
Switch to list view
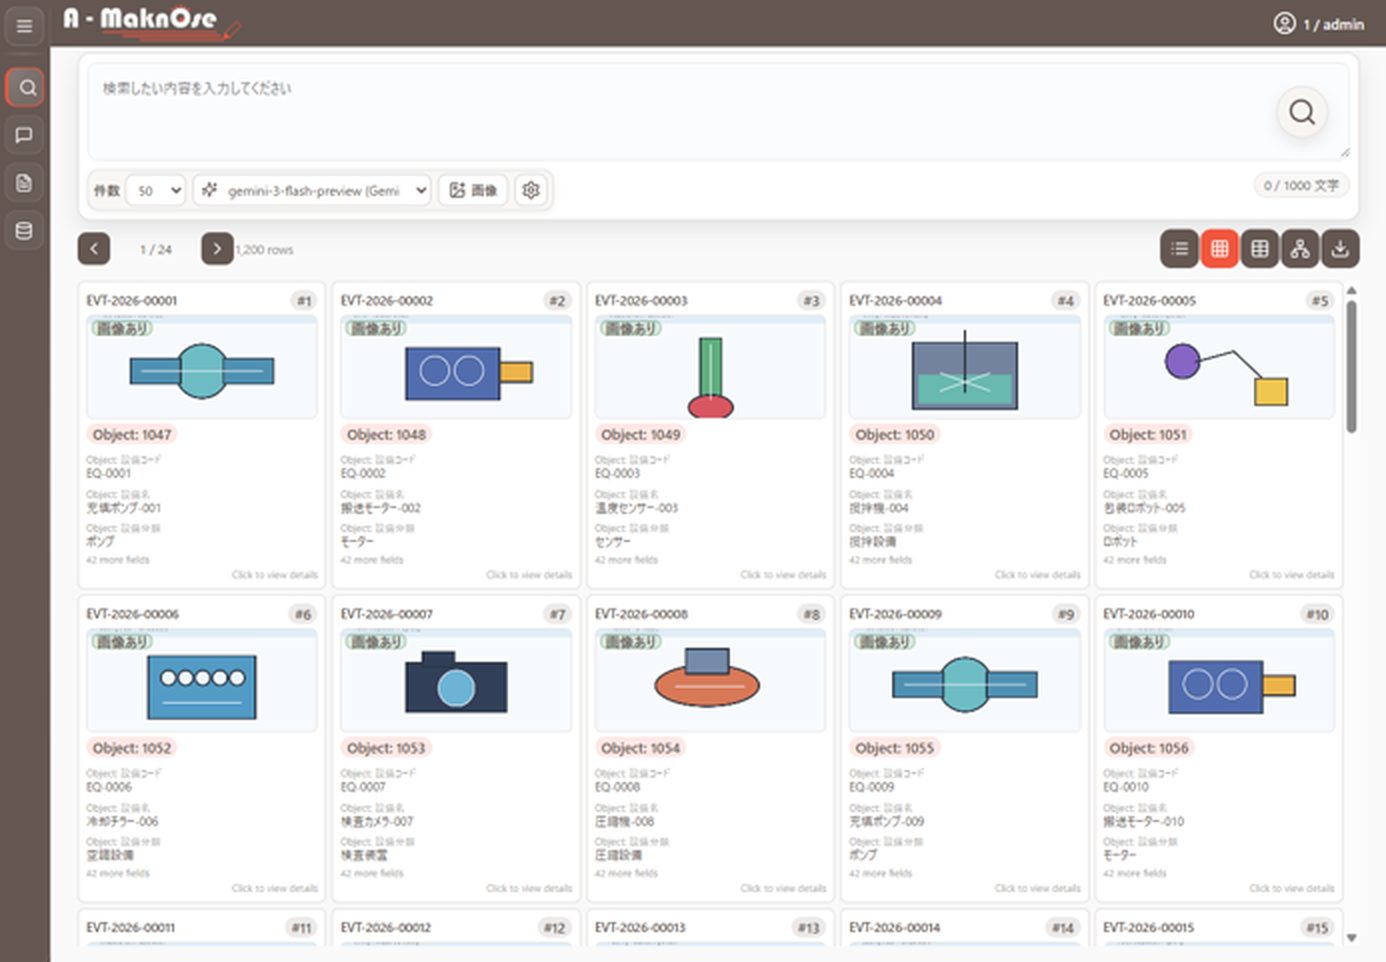click(x=1180, y=249)
